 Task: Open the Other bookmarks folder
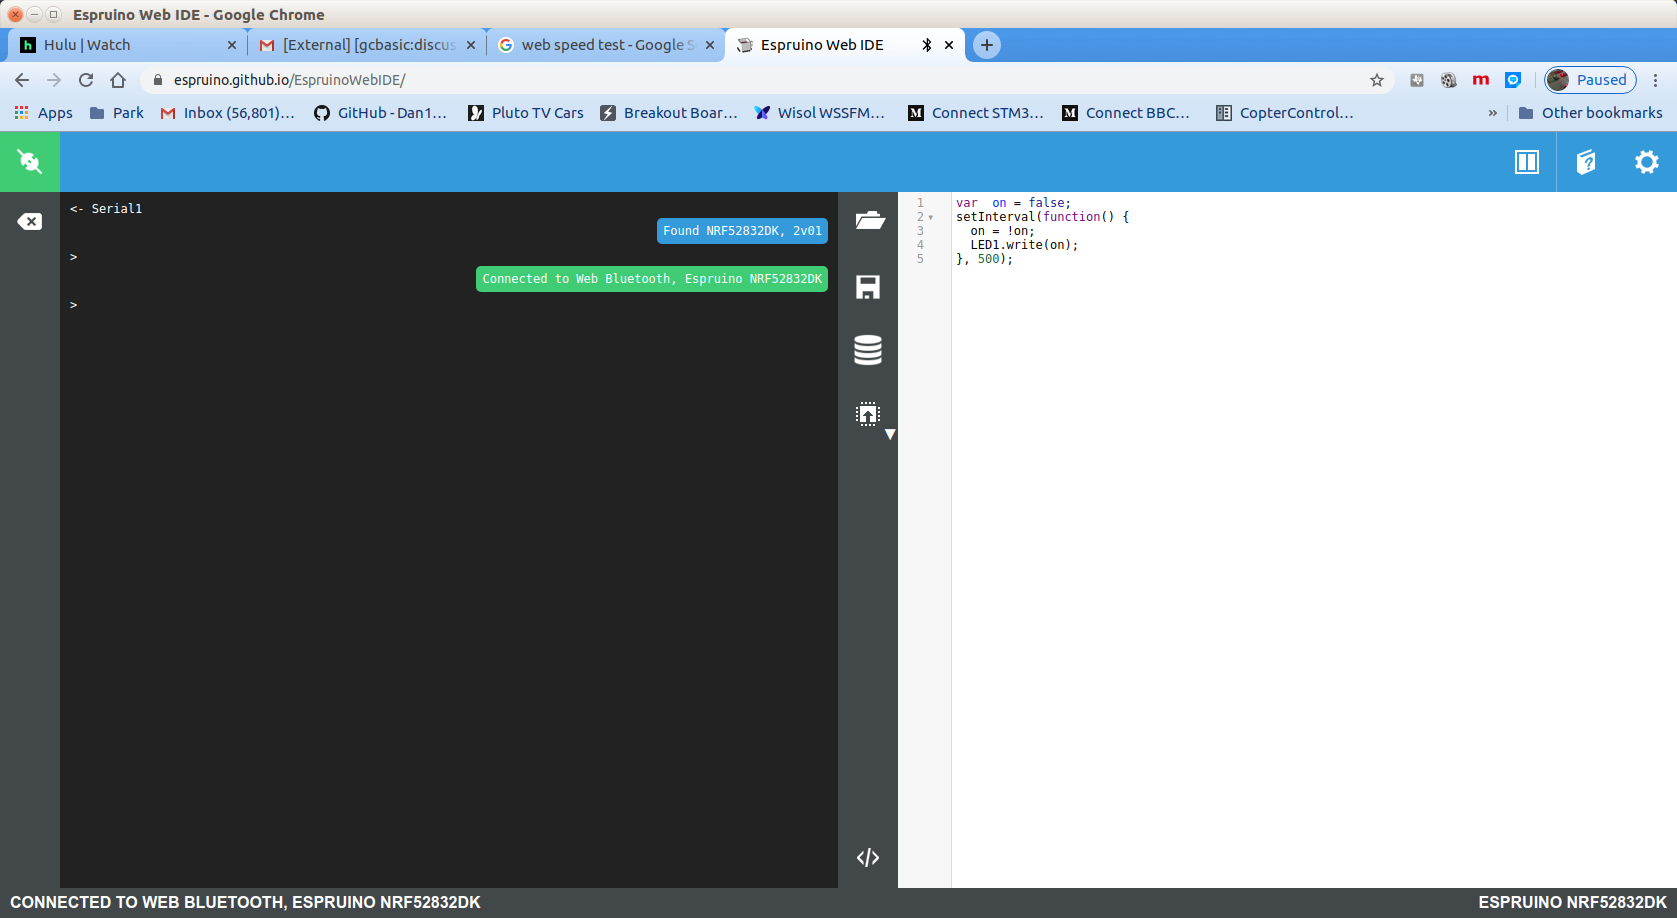(x=1590, y=113)
